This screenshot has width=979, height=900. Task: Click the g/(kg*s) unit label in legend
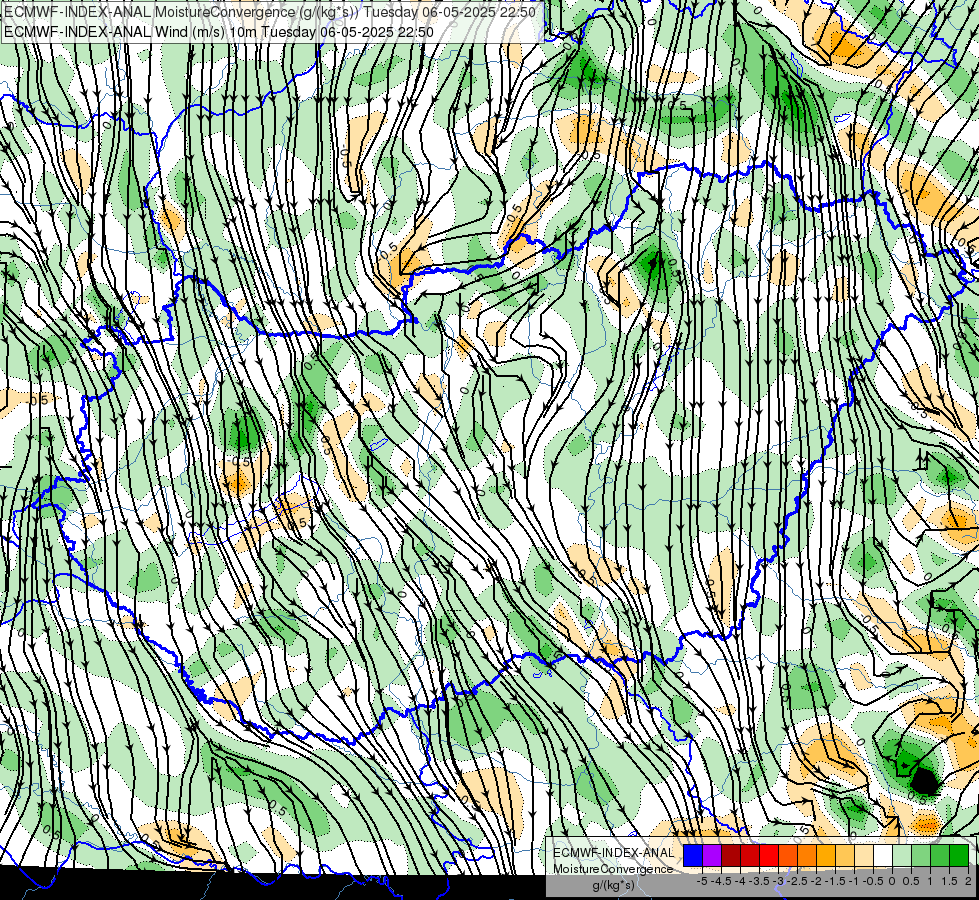click(x=613, y=885)
